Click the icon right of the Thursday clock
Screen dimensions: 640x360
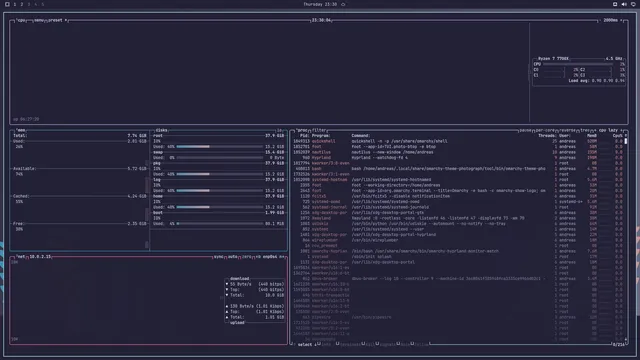343,4
